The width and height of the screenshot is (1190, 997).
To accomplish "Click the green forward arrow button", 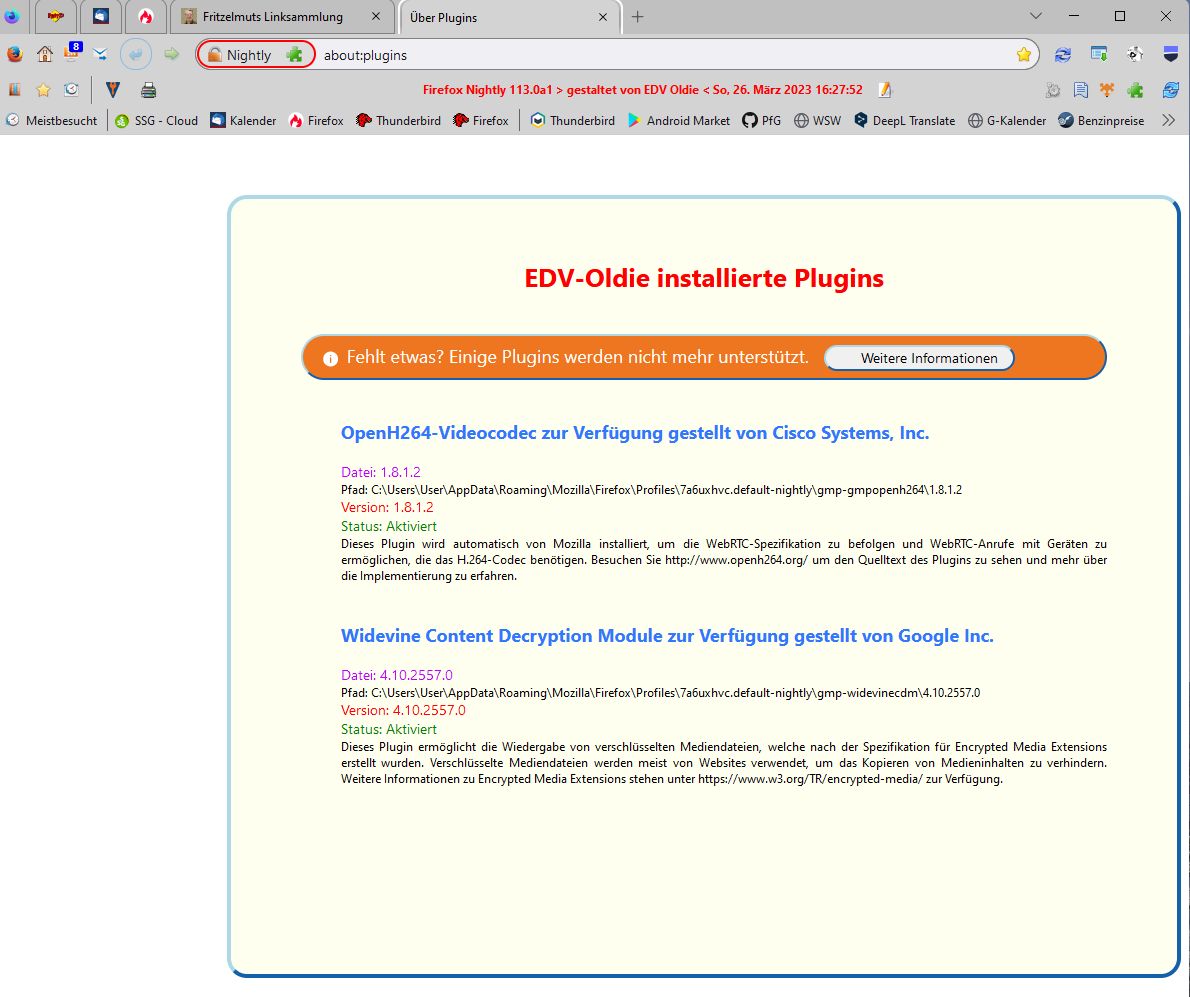I will 172,55.
